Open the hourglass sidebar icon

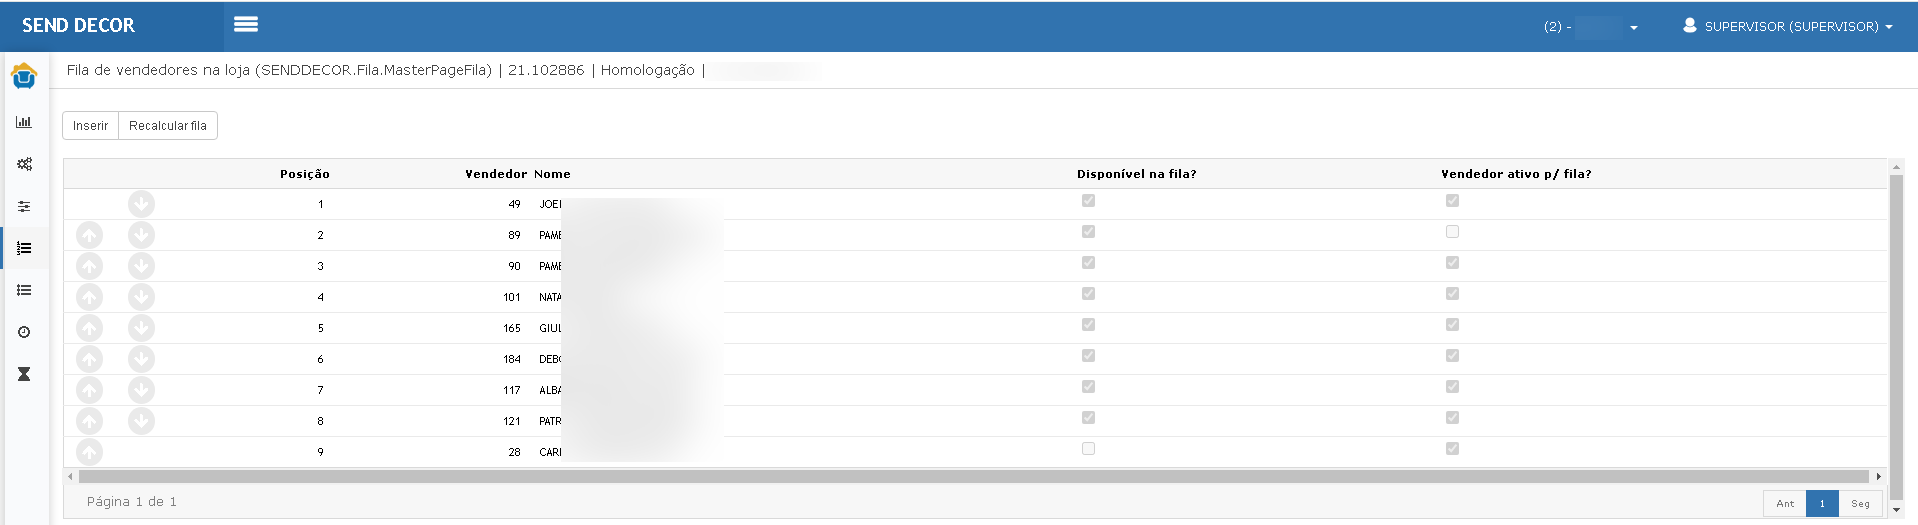(24, 374)
